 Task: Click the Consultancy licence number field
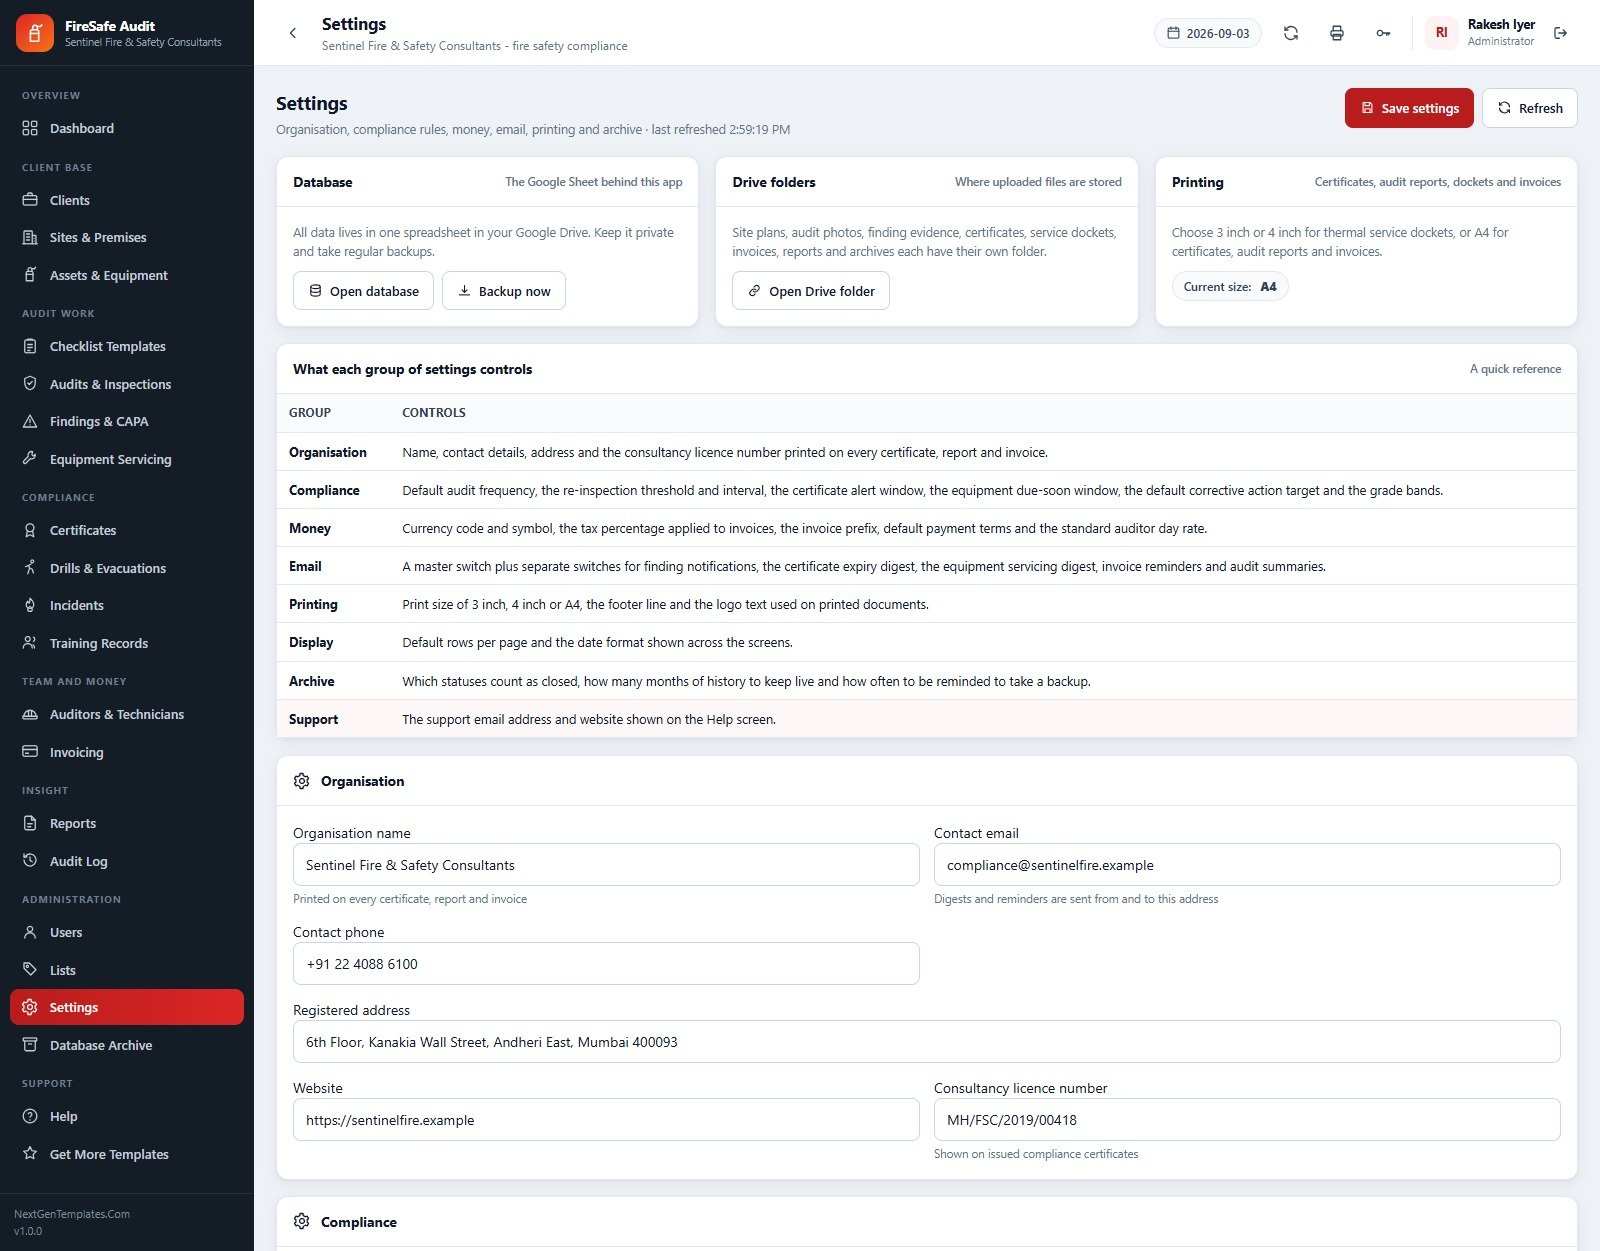point(1247,1120)
